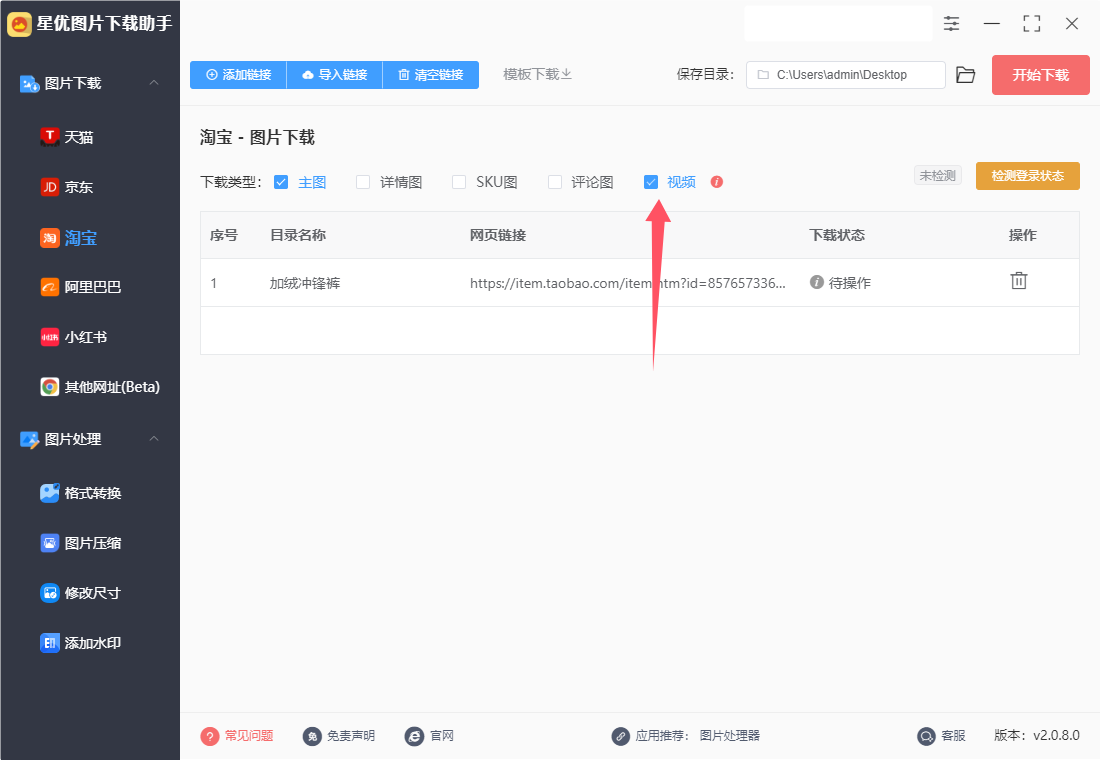Check the 详情图 checkbox
1100x760 pixels.
coord(363,182)
